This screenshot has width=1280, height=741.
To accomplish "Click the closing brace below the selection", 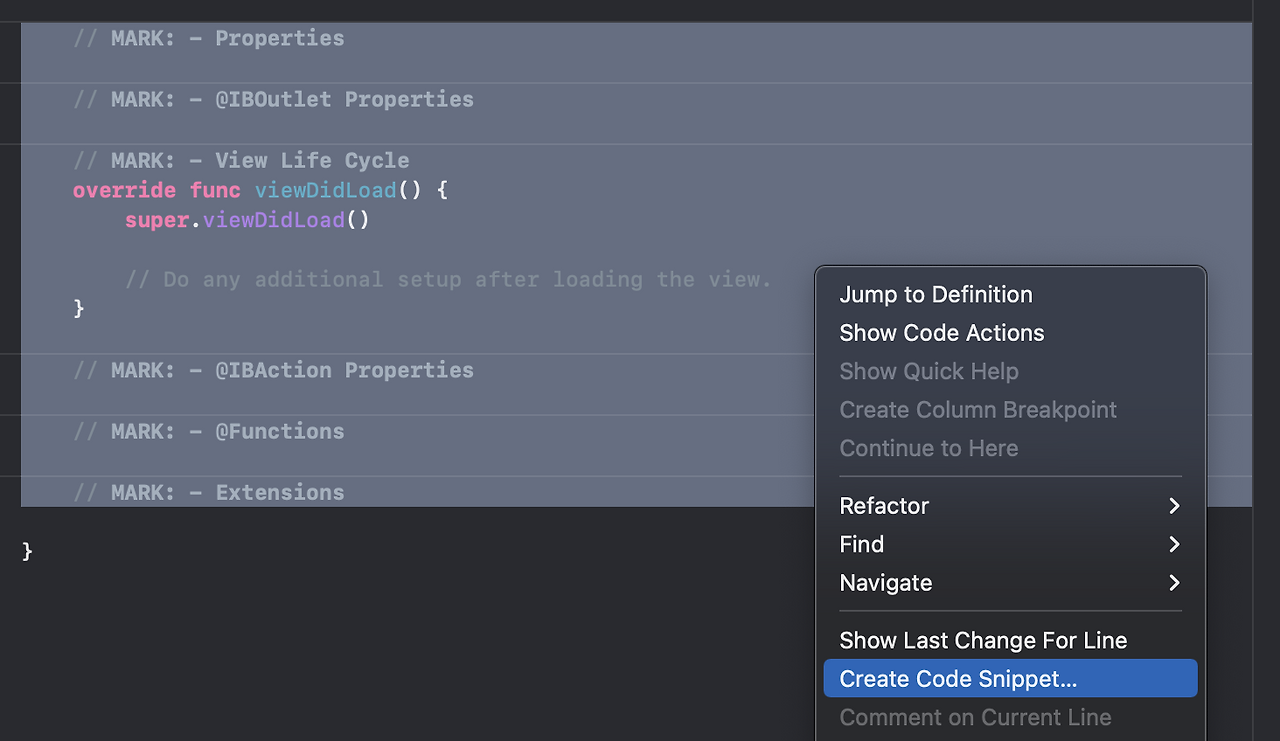I will (x=27, y=550).
